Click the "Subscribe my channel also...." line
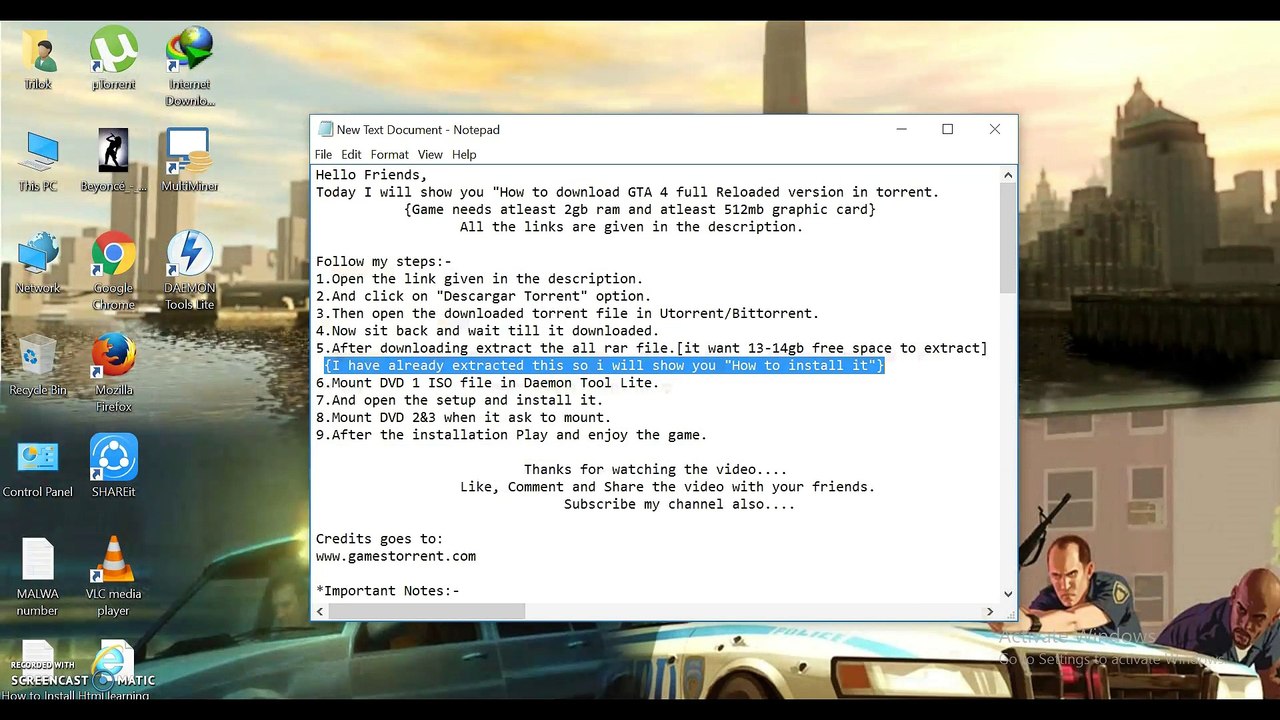This screenshot has height=720, width=1280. (x=680, y=504)
